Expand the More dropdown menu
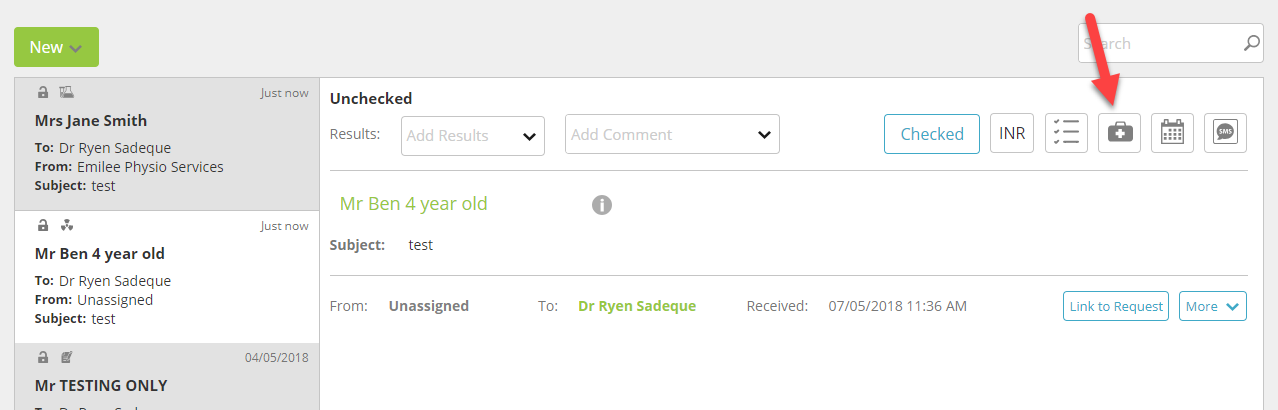The image size is (1278, 410). pyautogui.click(x=1213, y=306)
